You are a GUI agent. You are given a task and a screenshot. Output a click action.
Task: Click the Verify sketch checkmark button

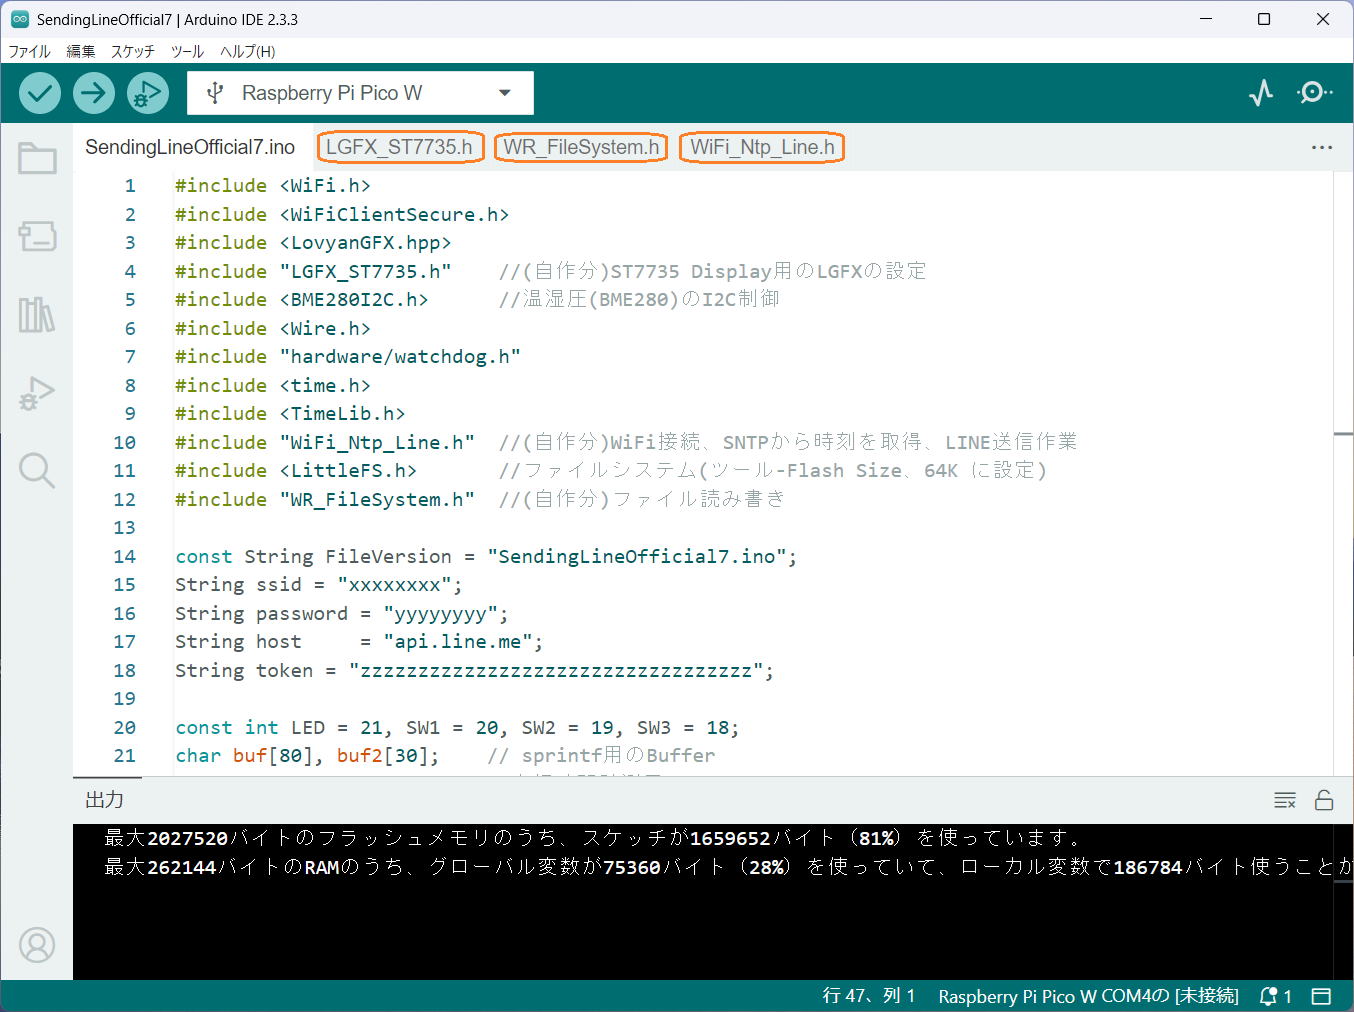pos(40,93)
